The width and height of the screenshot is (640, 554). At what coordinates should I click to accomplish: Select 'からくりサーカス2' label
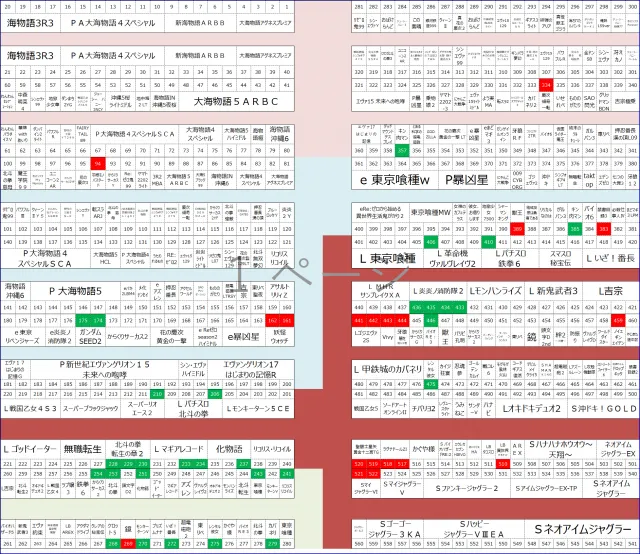[x=128, y=336]
